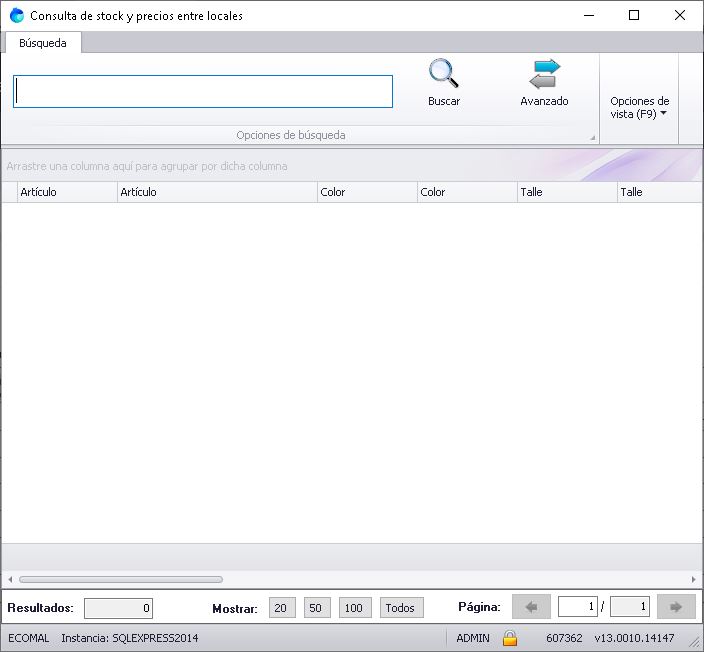Screen dimensions: 704x652
Task: Click Instancia: SQLEXPRESS2014 in status bar
Action: 130,638
